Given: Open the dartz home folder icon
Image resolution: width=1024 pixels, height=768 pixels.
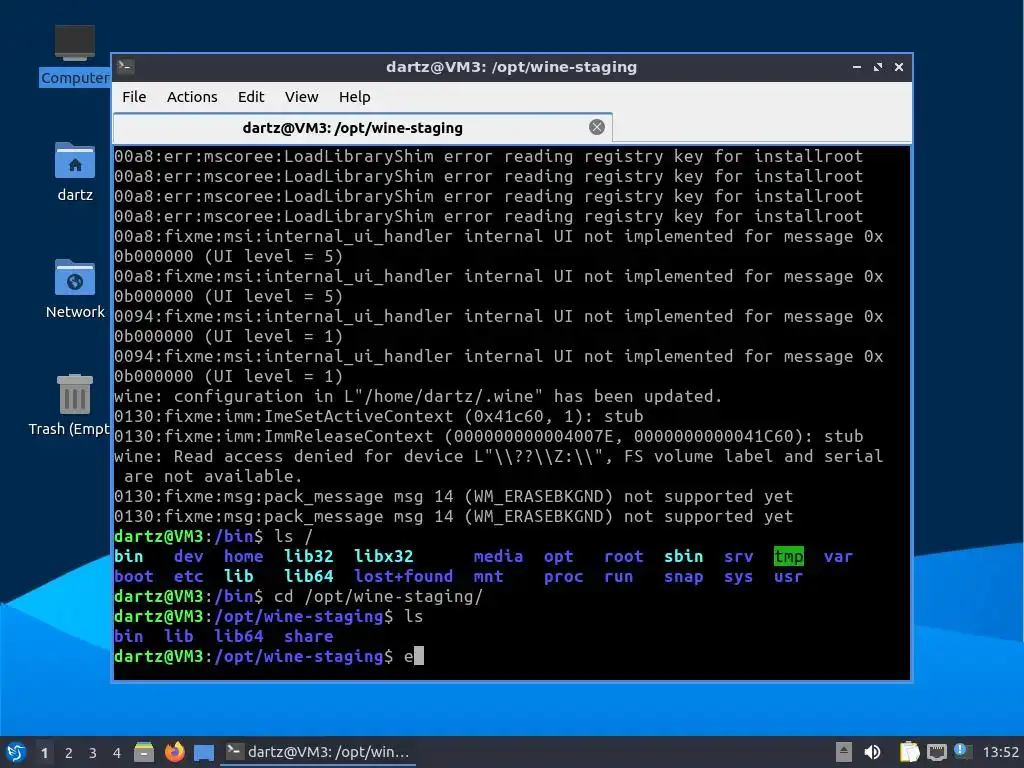Looking at the screenshot, I should click(x=74, y=172).
